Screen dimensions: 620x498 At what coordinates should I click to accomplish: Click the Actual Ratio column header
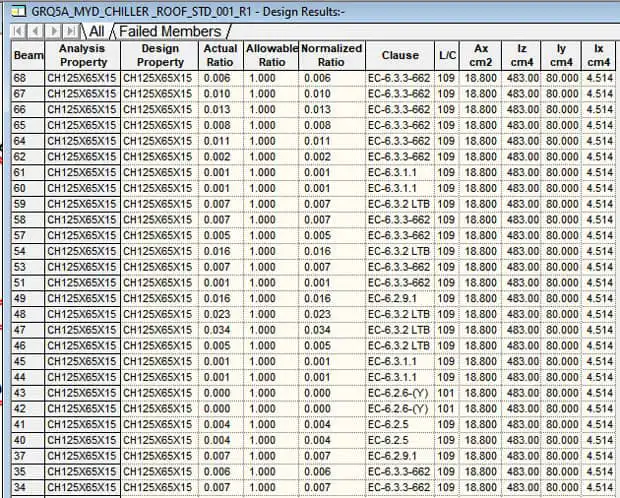[x=221, y=55]
